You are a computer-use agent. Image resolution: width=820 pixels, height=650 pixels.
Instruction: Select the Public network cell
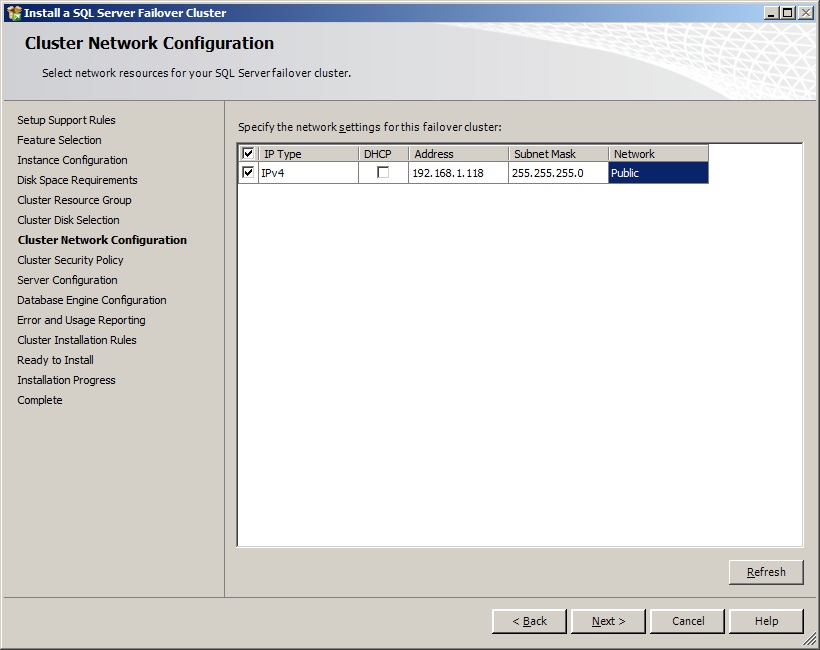[658, 173]
